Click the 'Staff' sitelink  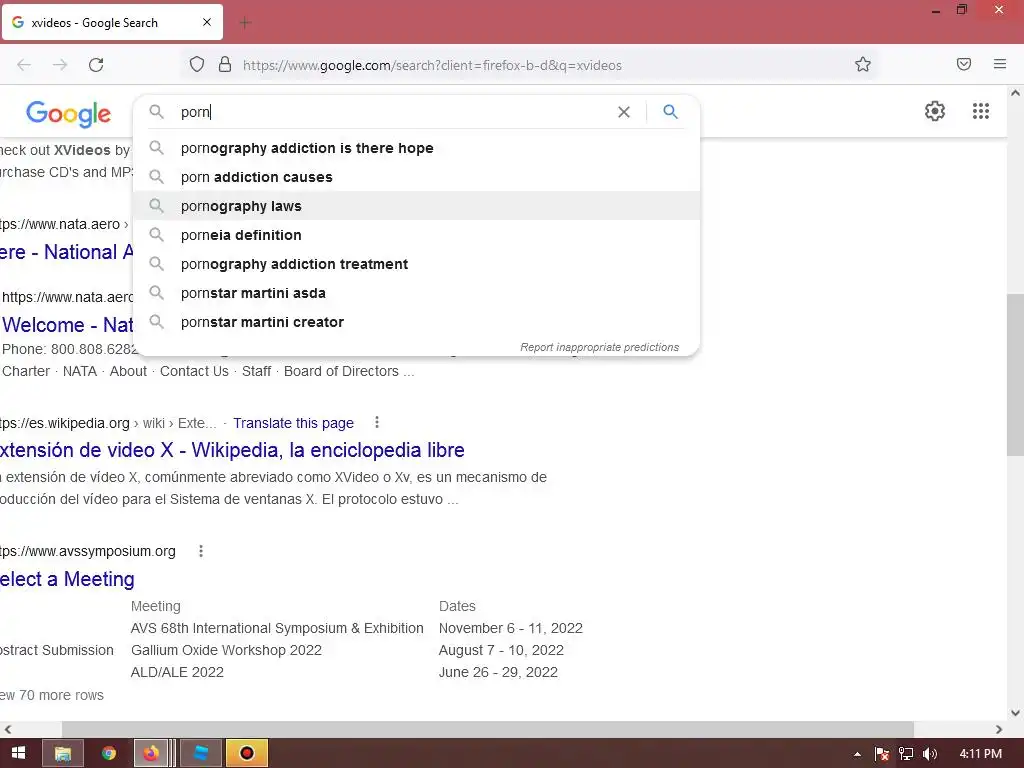256,371
